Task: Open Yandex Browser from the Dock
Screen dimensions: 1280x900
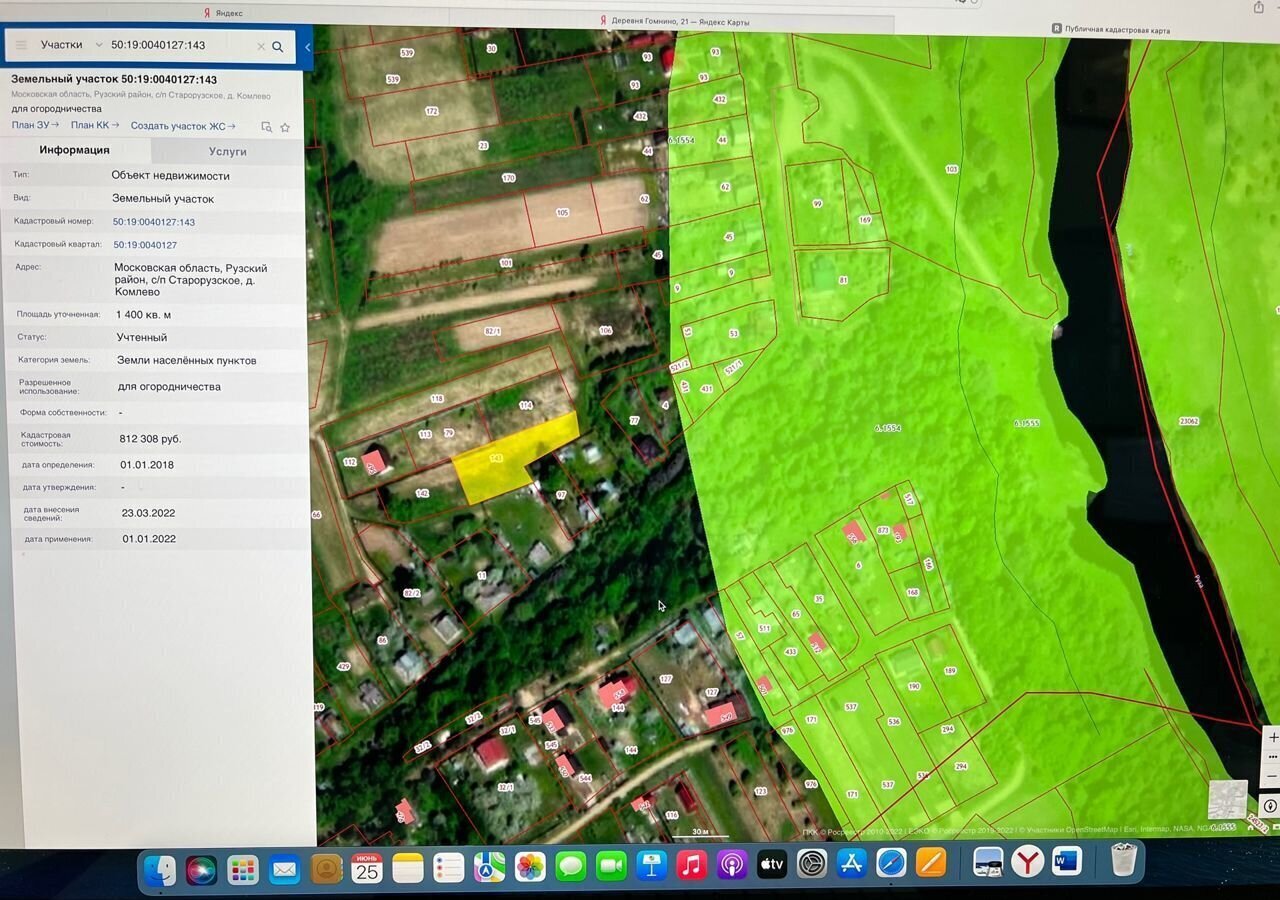Action: tap(1027, 860)
